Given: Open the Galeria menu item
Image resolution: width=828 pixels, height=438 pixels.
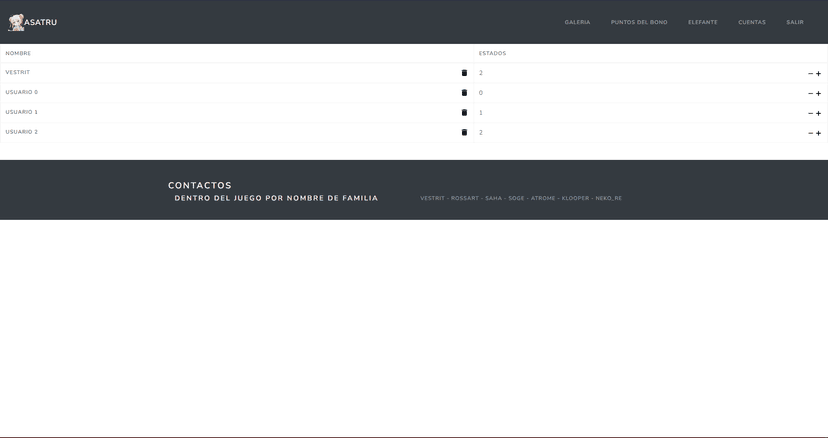Looking at the screenshot, I should point(577,22).
